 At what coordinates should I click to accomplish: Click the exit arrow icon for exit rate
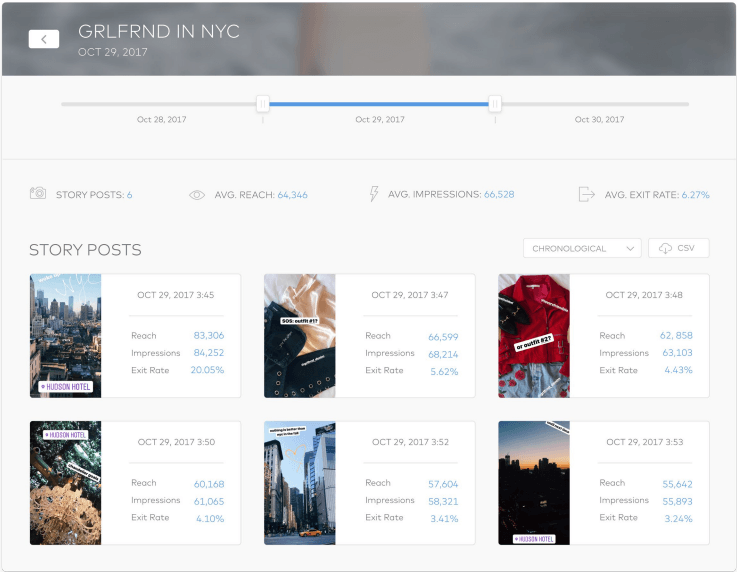(587, 194)
